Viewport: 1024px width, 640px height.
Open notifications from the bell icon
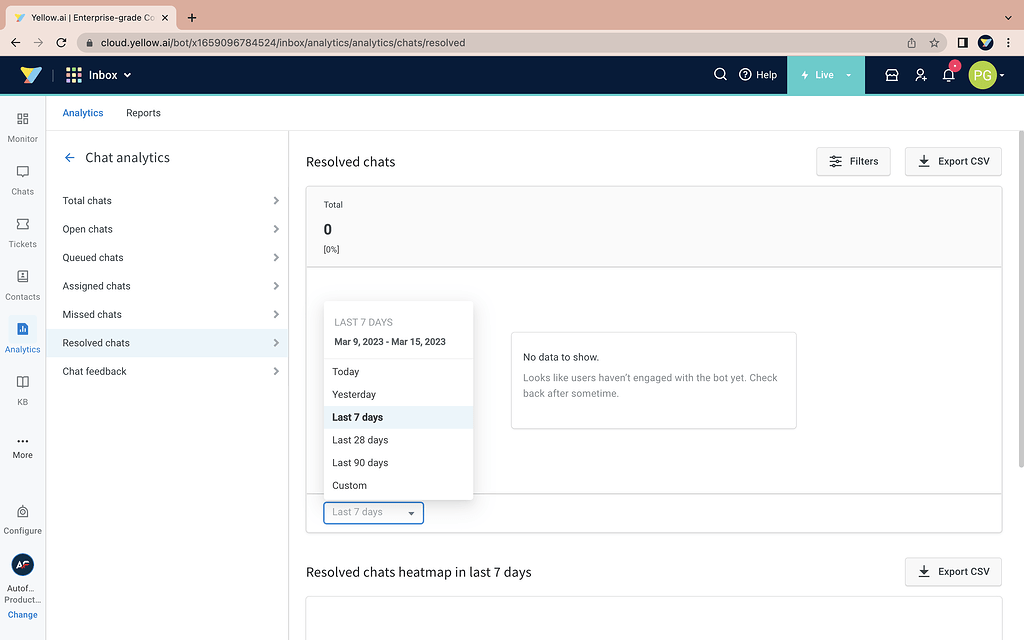948,74
